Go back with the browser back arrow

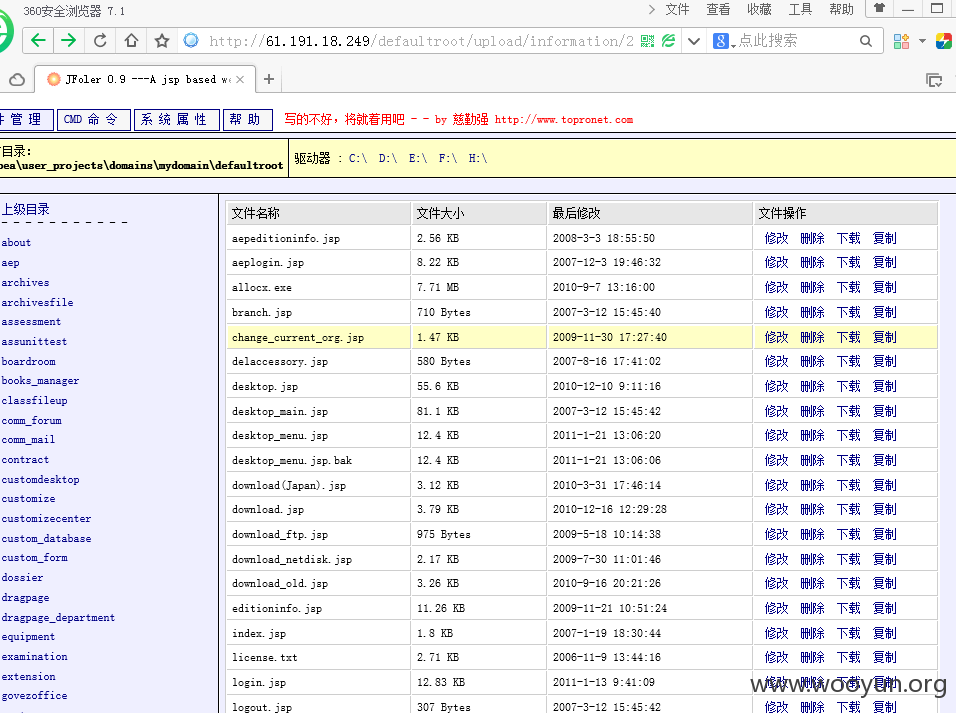pyautogui.click(x=38, y=41)
